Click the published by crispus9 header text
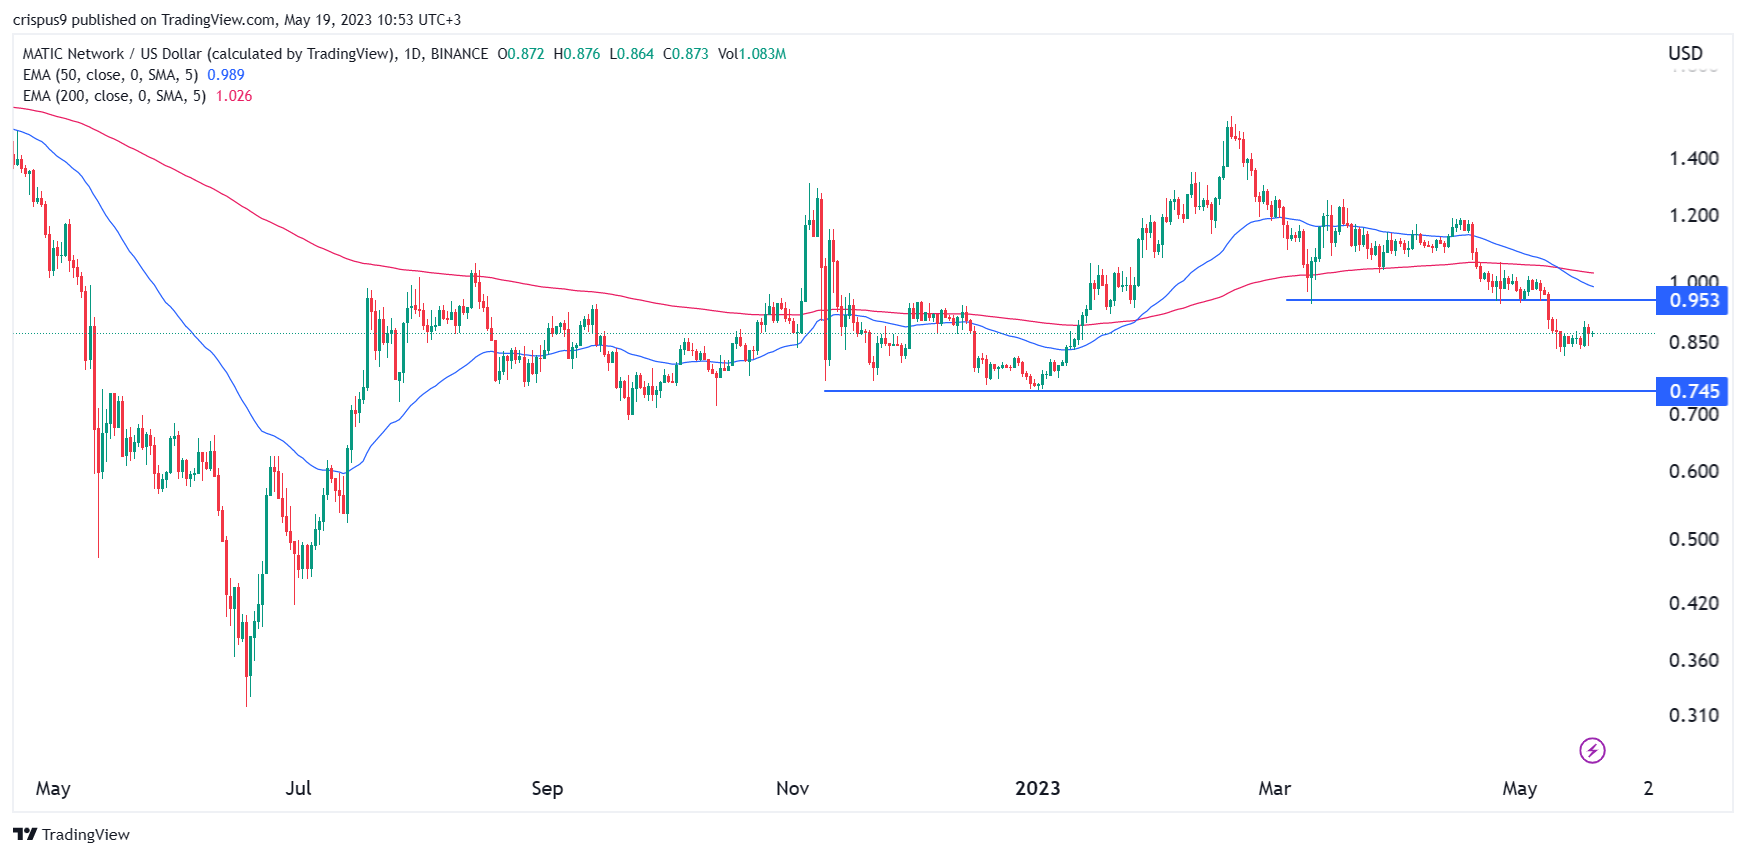The height and width of the screenshot is (856, 1746). (237, 20)
